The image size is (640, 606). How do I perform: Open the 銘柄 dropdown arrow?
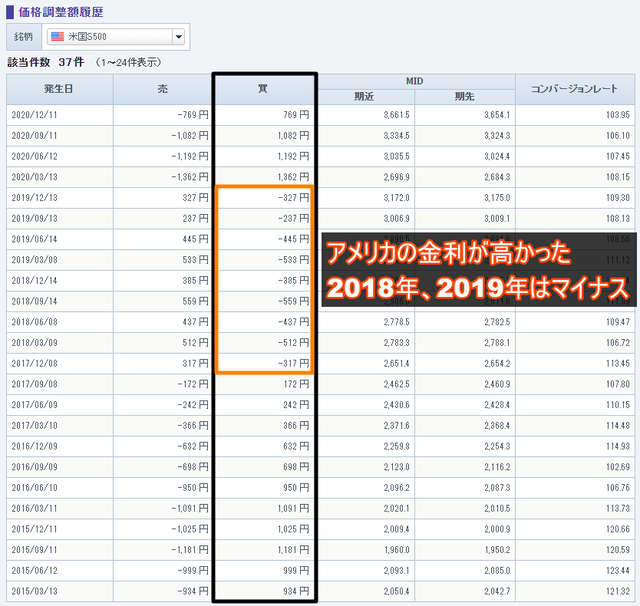coord(178,37)
